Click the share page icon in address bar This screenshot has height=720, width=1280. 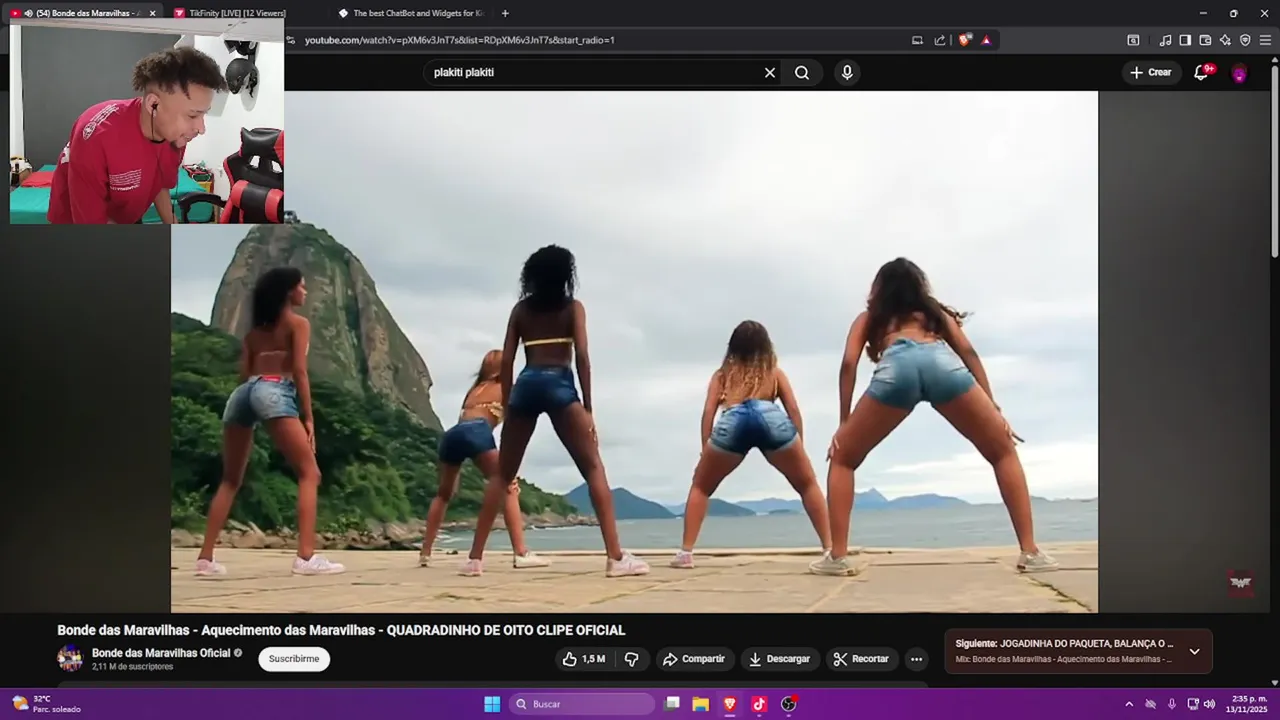click(x=940, y=40)
